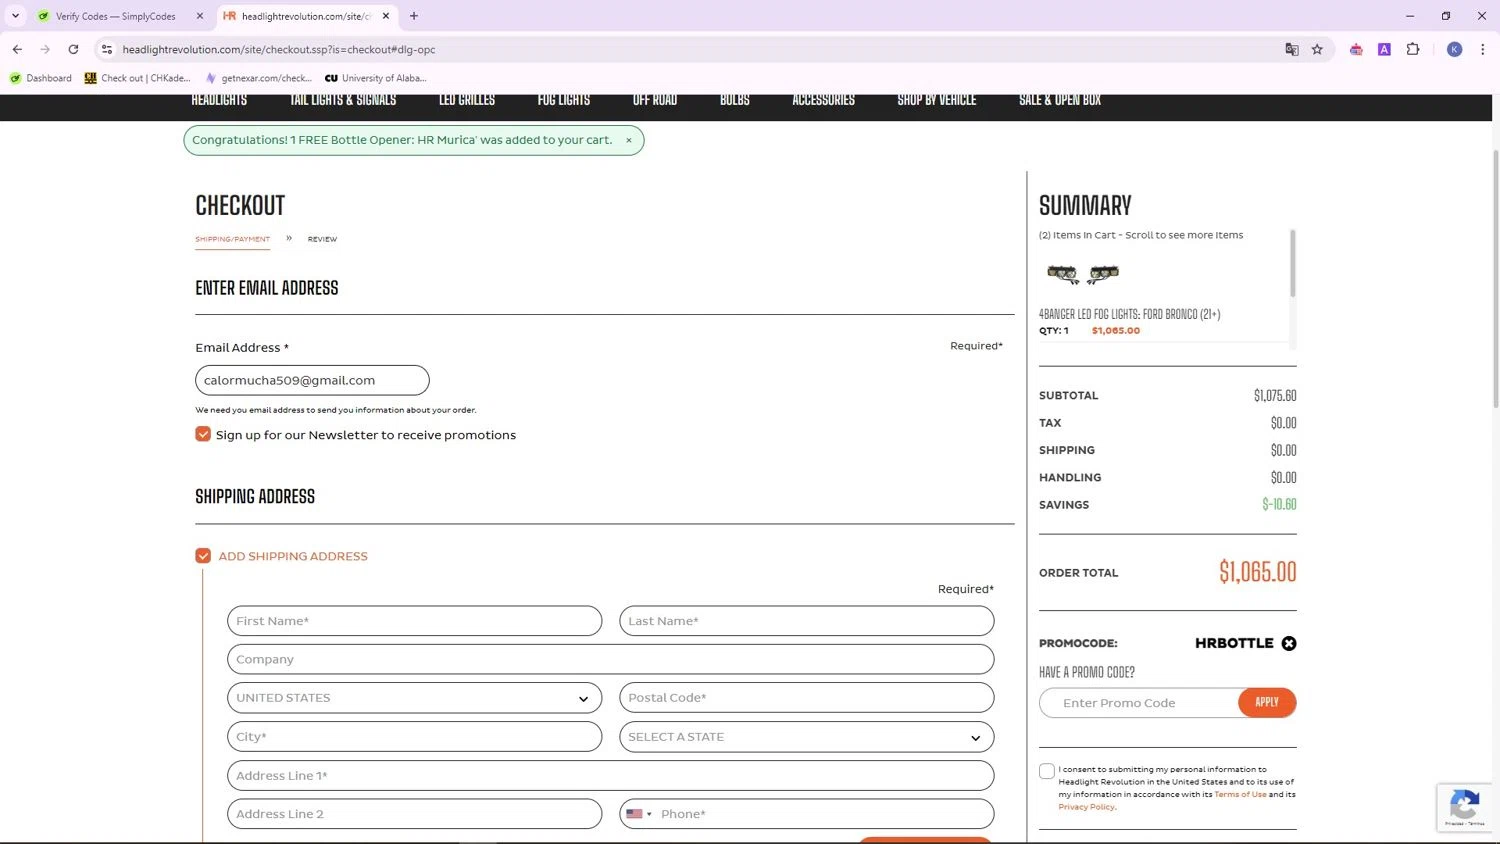This screenshot has height=844, width=1500.
Task: Click the 4Banger LED Fog Lights item title
Action: pos(1129,314)
